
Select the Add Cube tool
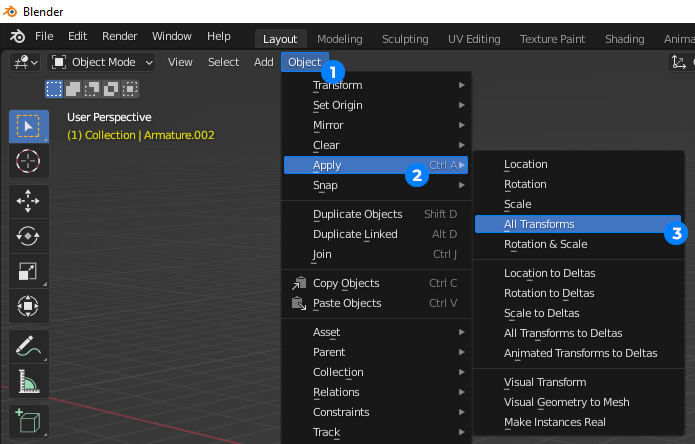pyautogui.click(x=29, y=421)
